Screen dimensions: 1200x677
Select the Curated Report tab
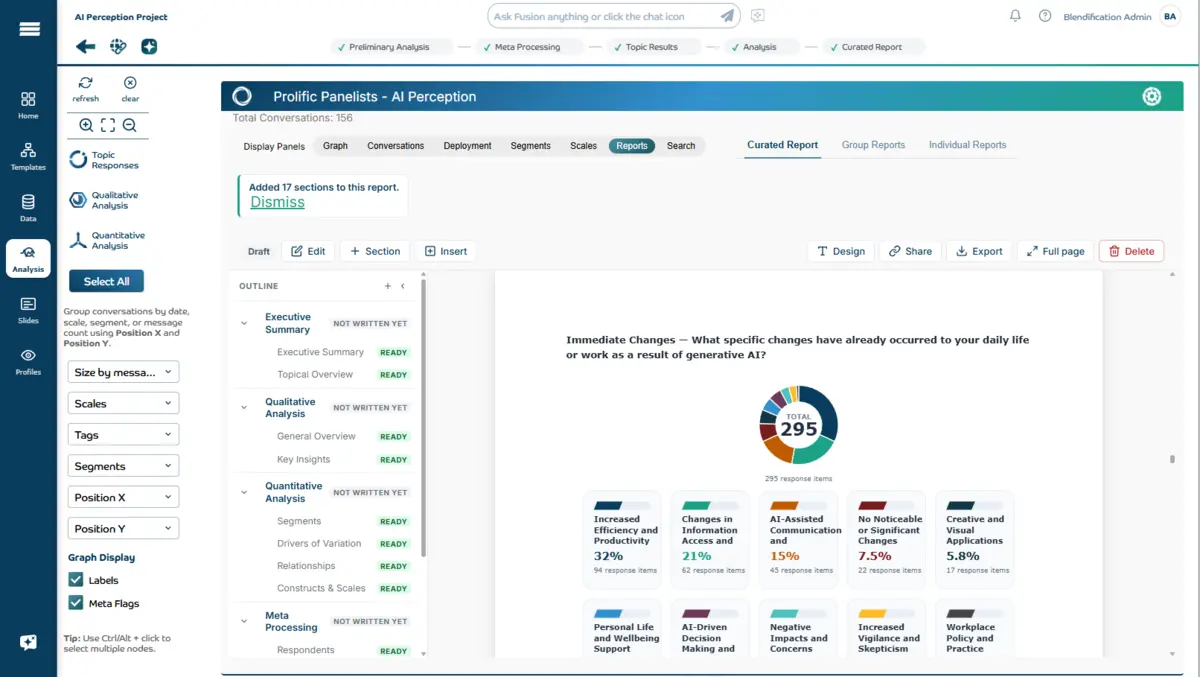[782, 145]
